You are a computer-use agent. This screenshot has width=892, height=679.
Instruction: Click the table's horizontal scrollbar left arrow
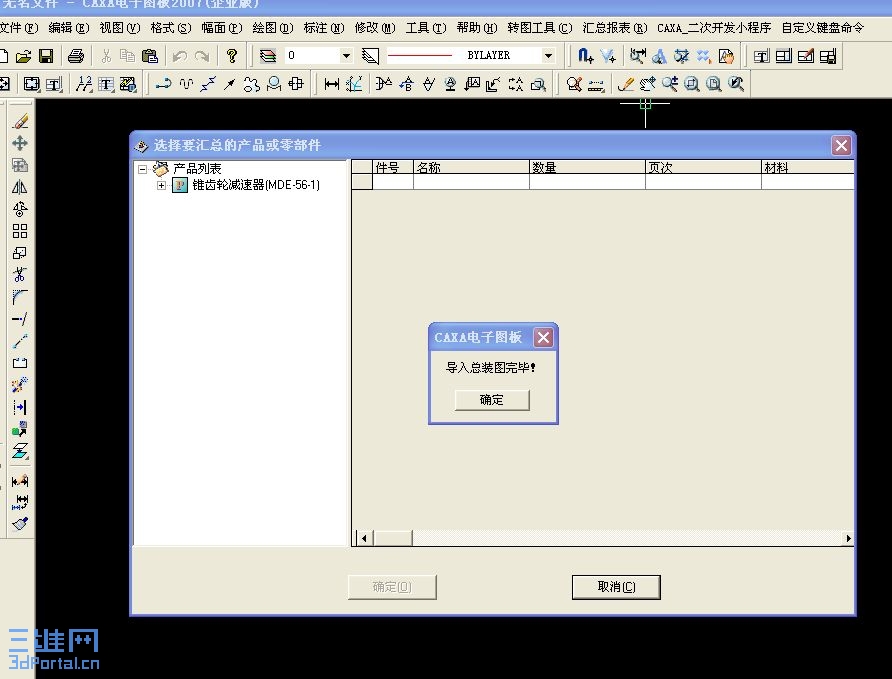click(x=364, y=538)
